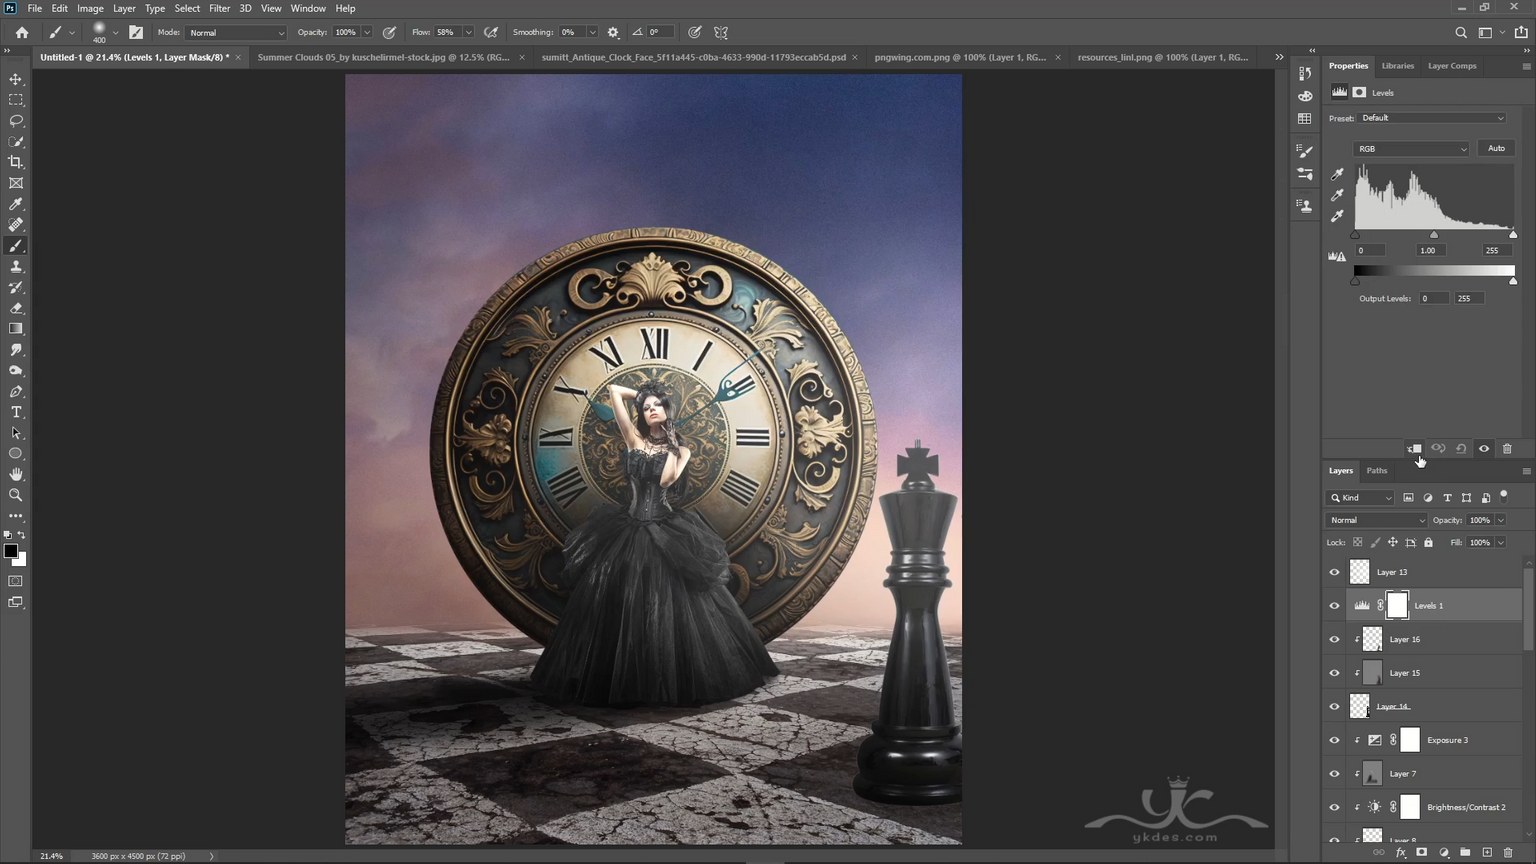Viewport: 1536px width, 864px height.
Task: Select the Gradient tool
Action: [x=16, y=329]
